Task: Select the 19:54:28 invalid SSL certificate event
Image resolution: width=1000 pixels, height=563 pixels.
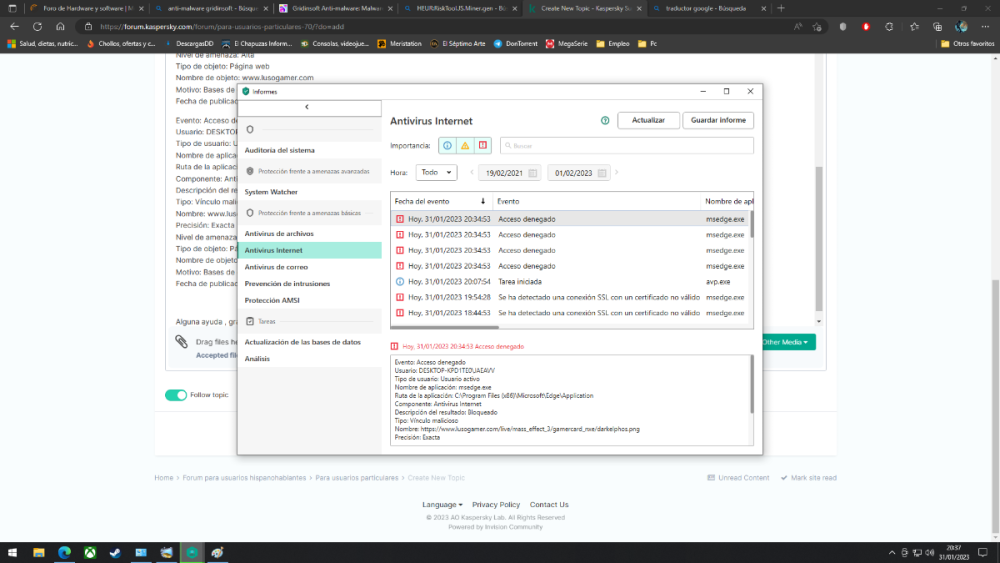Action: pyautogui.click(x=570, y=297)
